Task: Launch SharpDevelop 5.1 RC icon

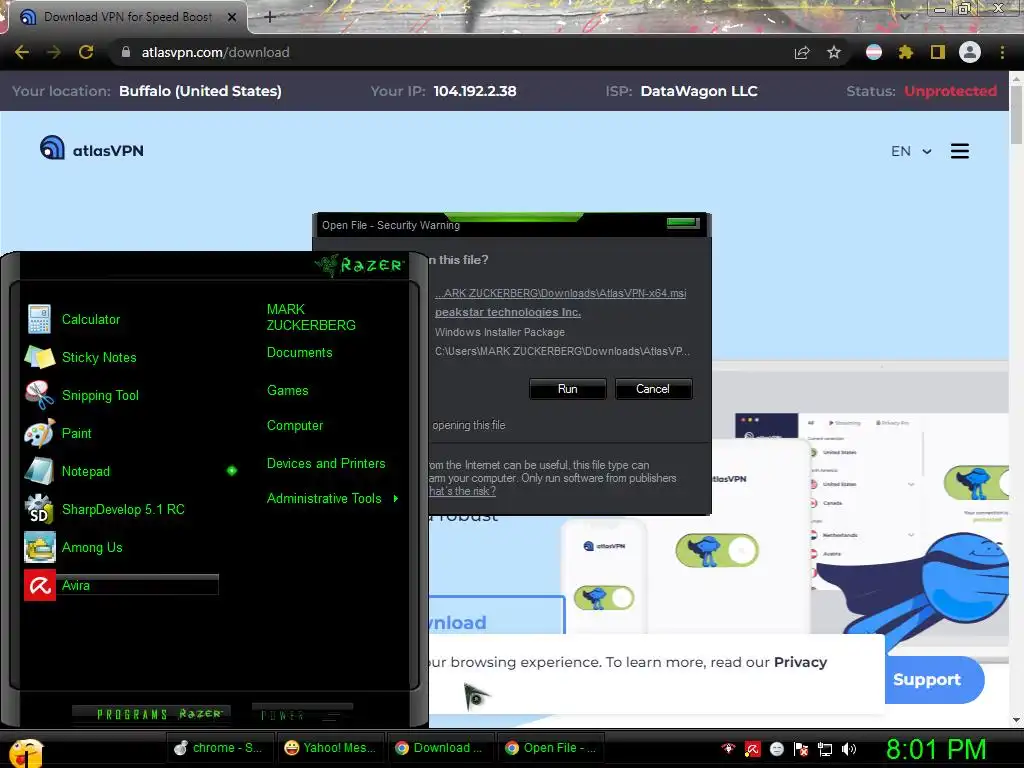Action: [39, 509]
